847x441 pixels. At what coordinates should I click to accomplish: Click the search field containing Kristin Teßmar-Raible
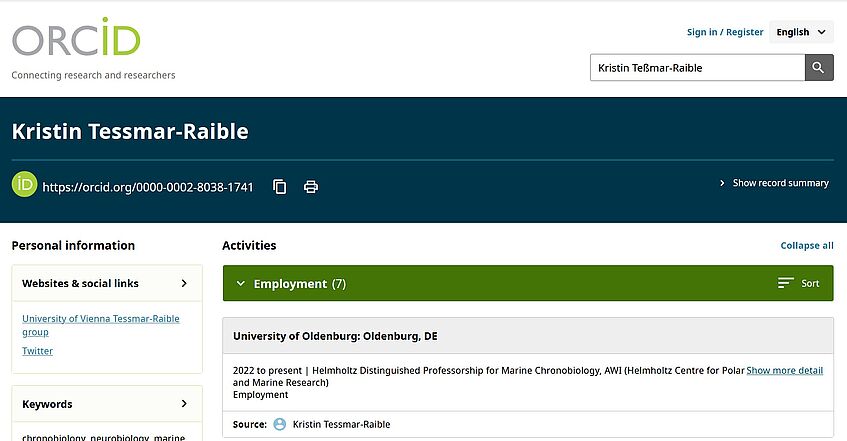point(697,68)
